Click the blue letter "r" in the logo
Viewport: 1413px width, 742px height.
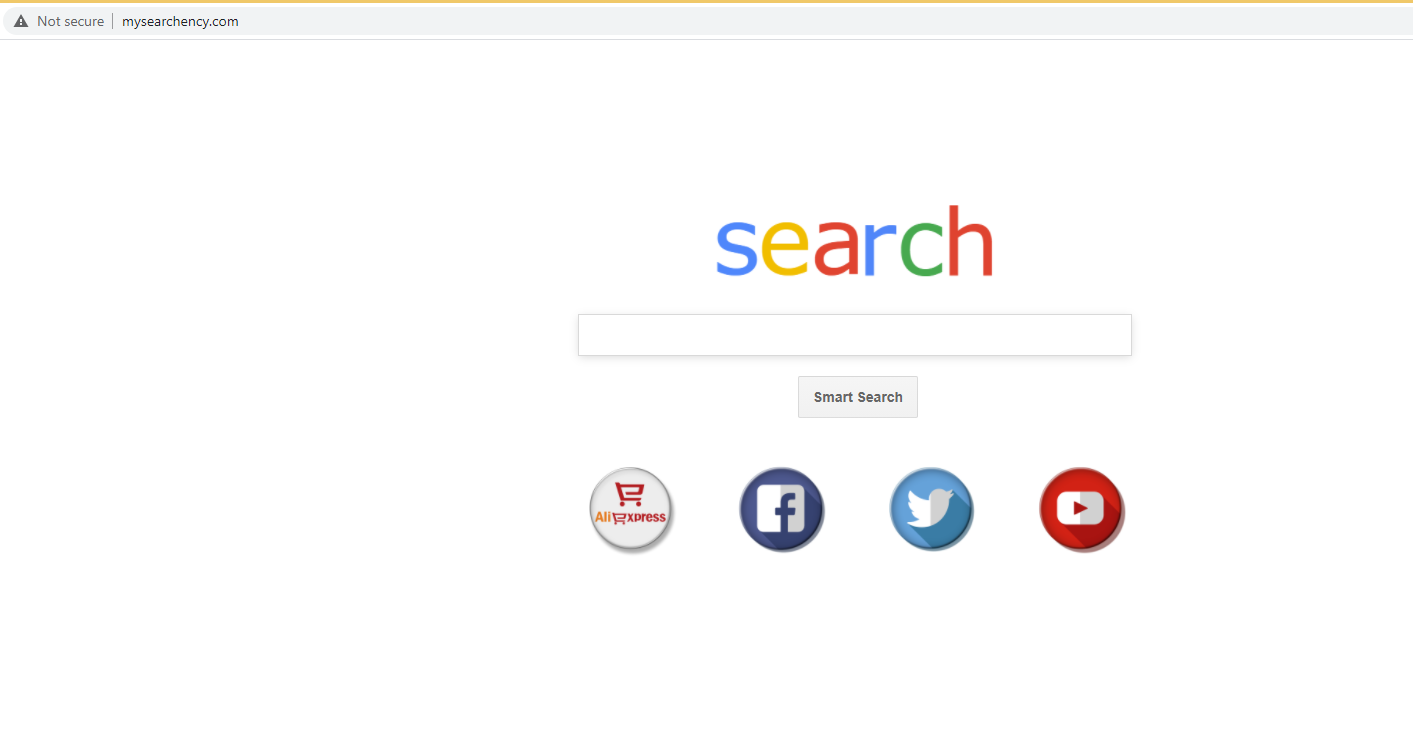(x=879, y=250)
